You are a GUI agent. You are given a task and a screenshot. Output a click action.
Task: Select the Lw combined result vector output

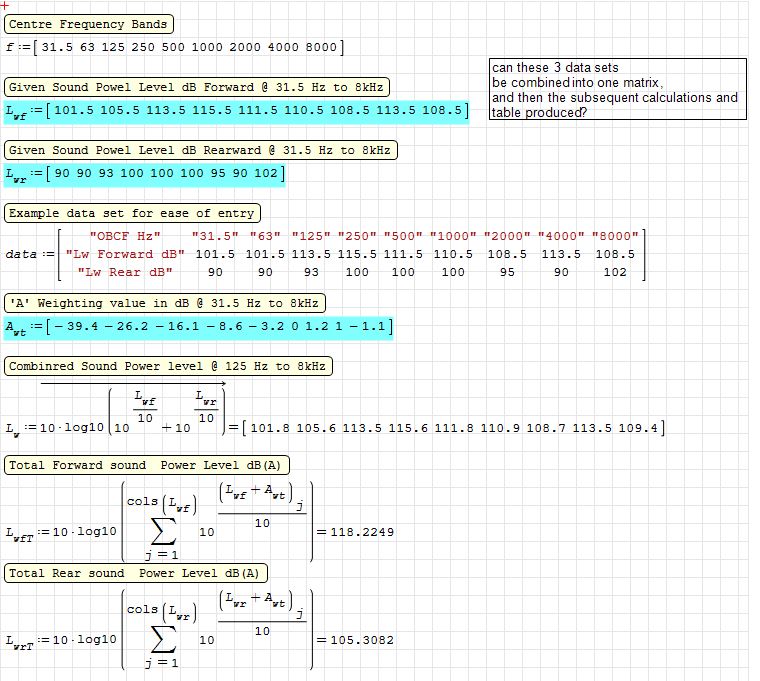(453, 428)
